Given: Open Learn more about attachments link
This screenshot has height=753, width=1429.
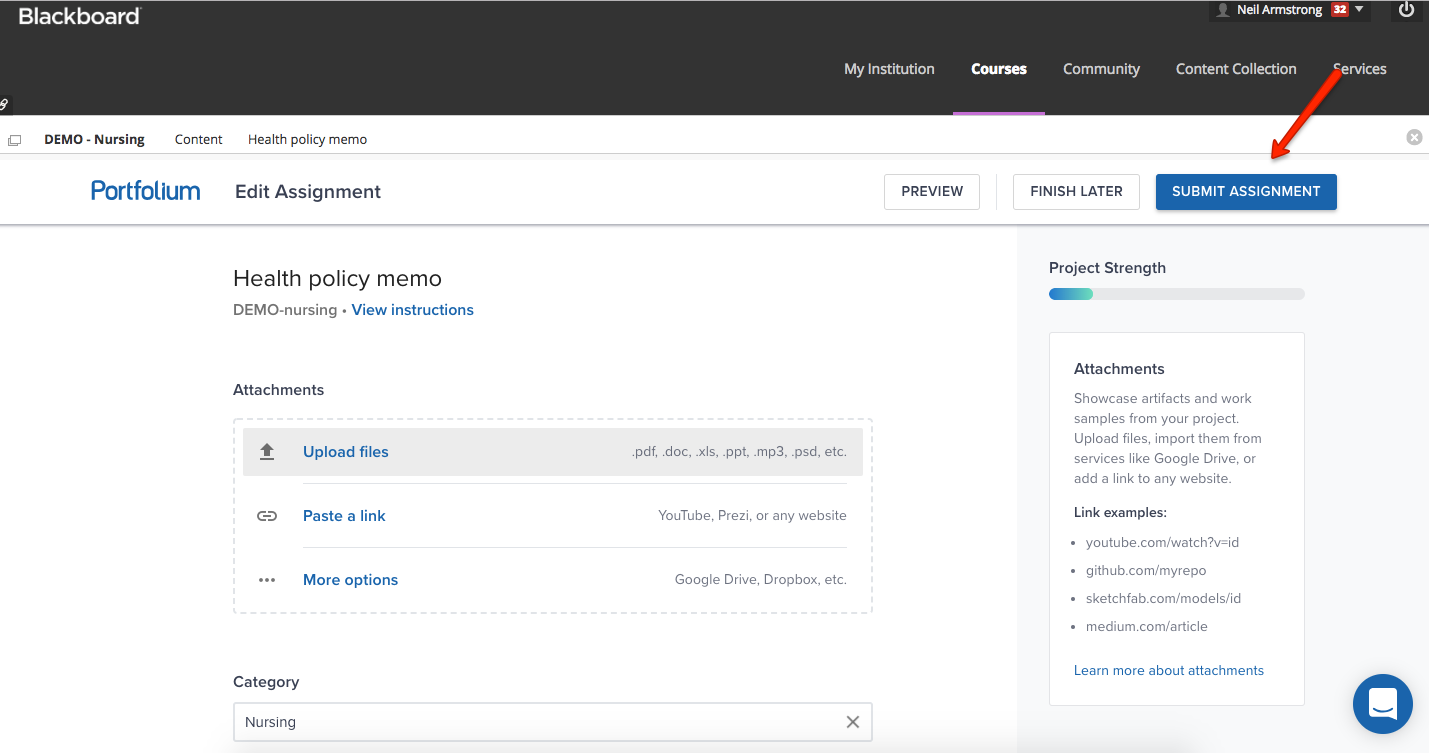Looking at the screenshot, I should pyautogui.click(x=1169, y=670).
